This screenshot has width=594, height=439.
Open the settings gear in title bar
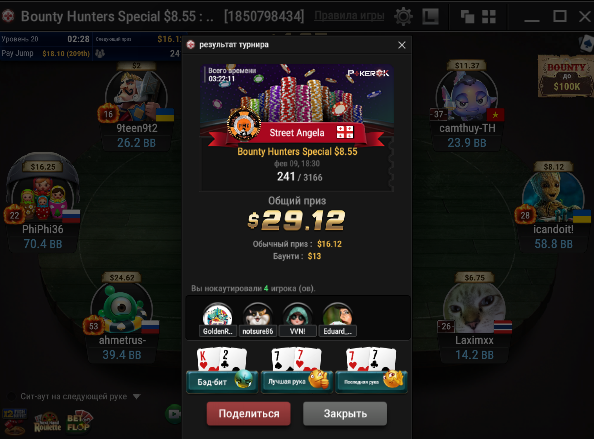pyautogui.click(x=403, y=16)
